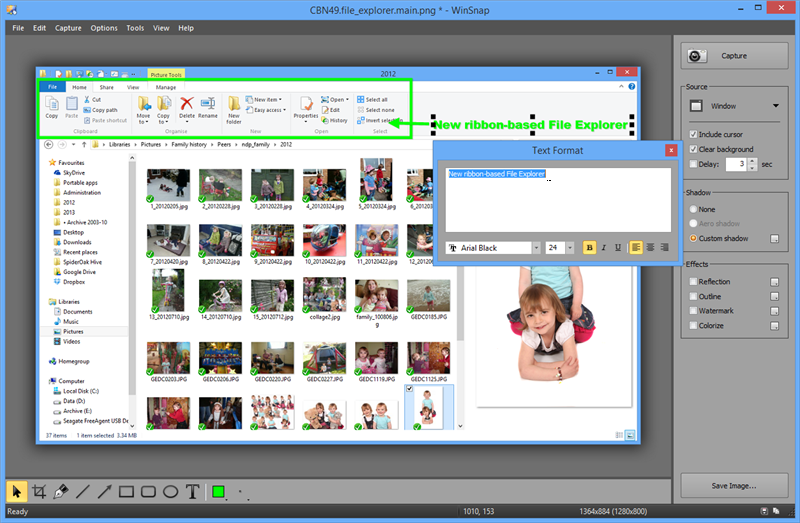The height and width of the screenshot is (523, 800).
Task: Enable the Reflection effect checkbox
Action: (692, 282)
